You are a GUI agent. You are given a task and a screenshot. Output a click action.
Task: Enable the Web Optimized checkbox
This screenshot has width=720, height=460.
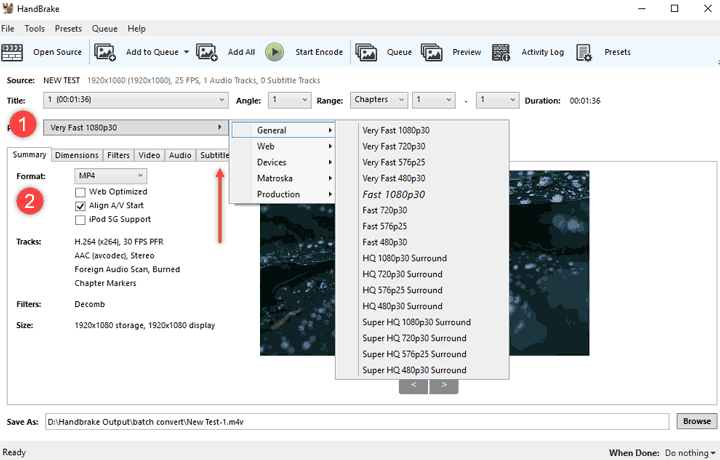pyautogui.click(x=80, y=192)
